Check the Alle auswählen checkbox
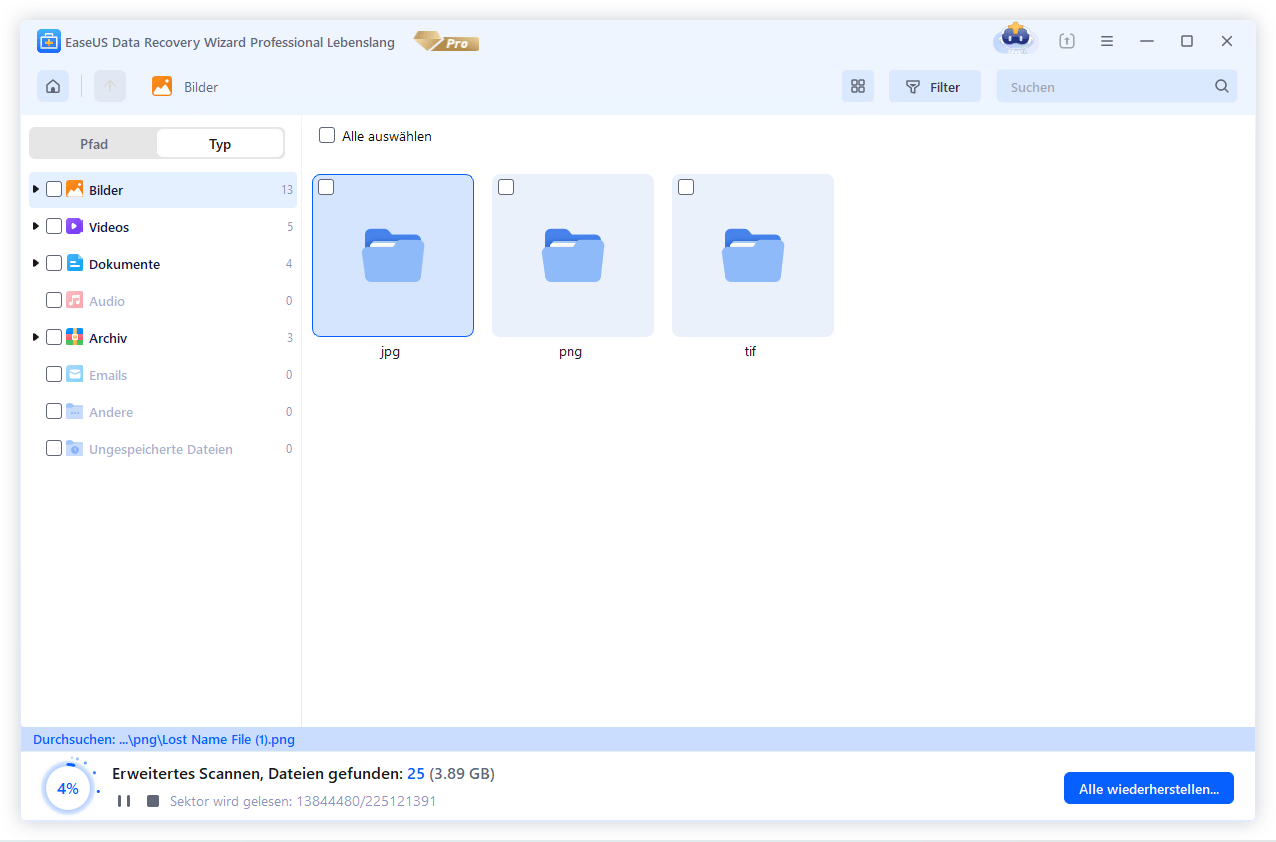This screenshot has width=1276, height=842. point(327,135)
